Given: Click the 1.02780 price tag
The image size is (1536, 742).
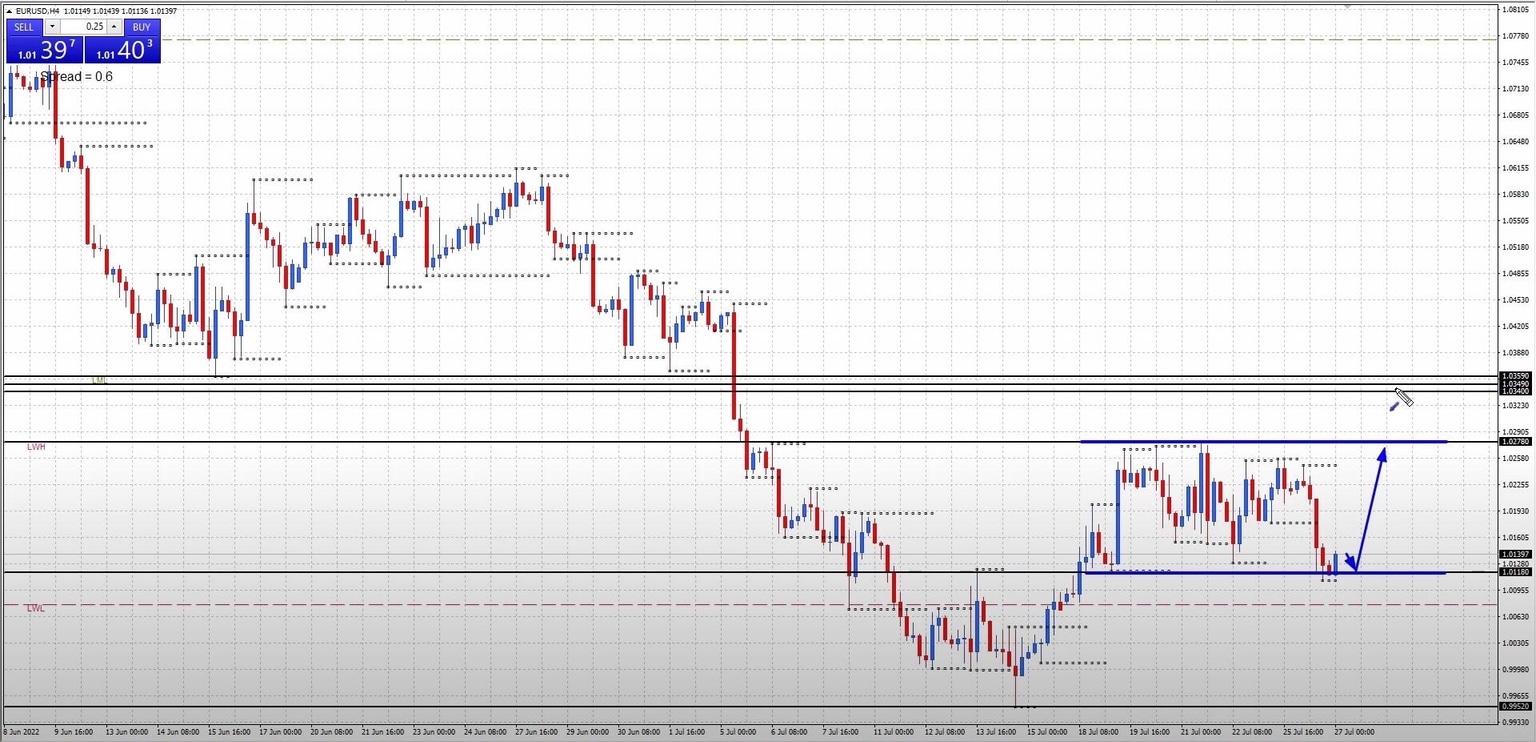Looking at the screenshot, I should pos(1515,441).
